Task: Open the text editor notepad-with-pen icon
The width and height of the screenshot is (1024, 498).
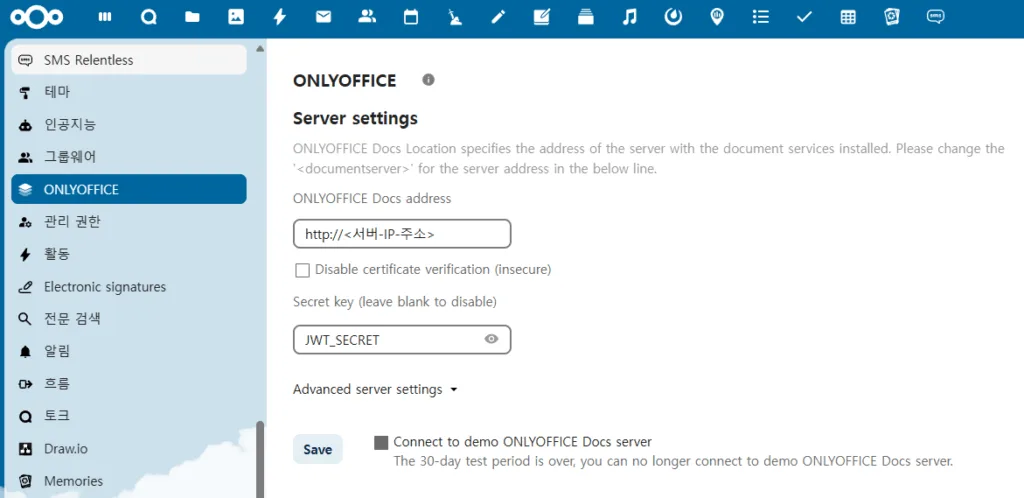Action: tap(542, 18)
